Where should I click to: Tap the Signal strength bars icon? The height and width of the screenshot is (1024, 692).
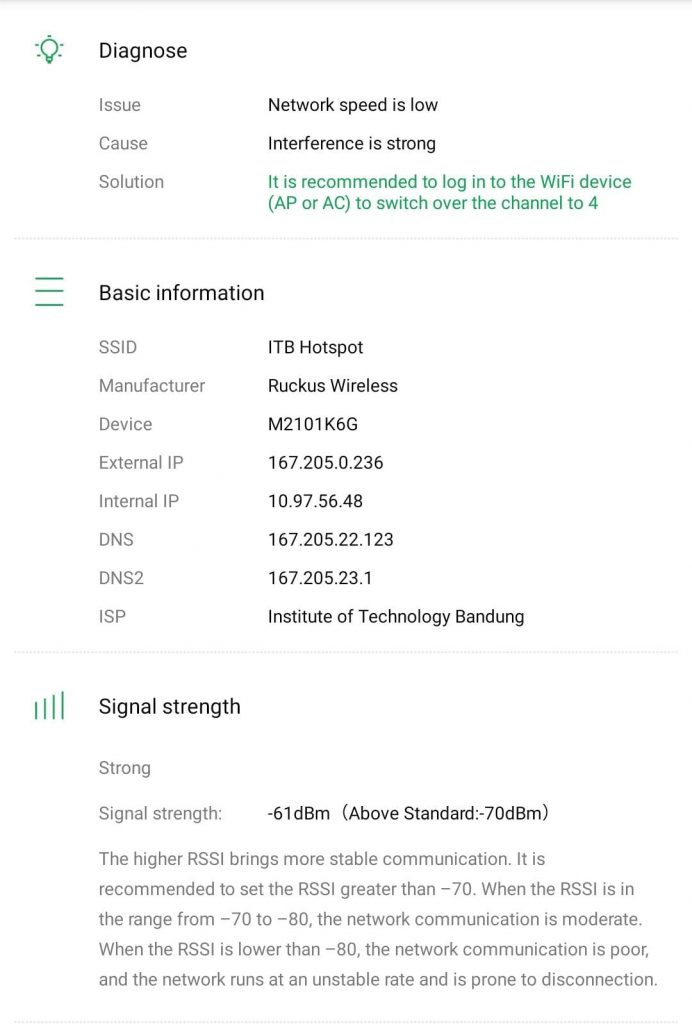click(x=49, y=706)
